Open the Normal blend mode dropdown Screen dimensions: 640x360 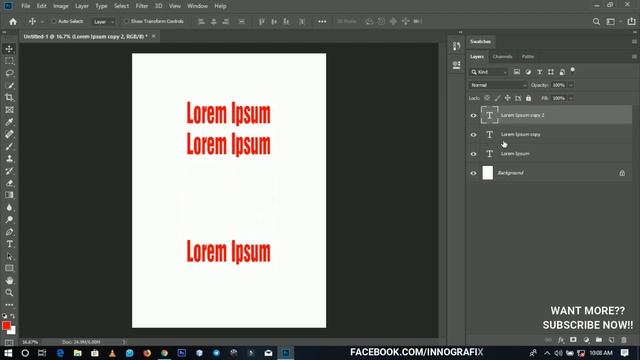coord(498,85)
